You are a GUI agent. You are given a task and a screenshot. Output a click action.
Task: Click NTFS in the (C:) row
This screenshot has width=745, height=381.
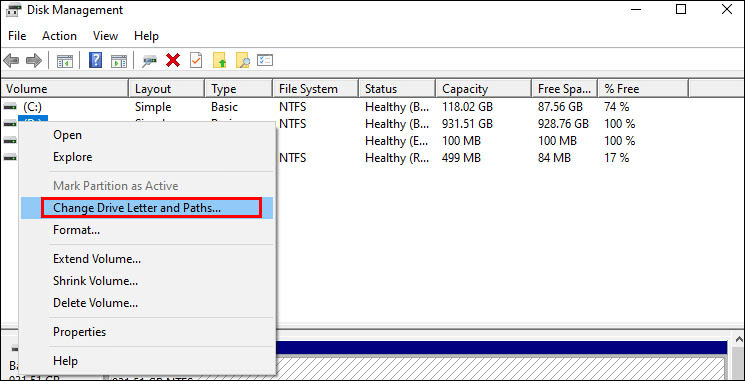pos(293,107)
